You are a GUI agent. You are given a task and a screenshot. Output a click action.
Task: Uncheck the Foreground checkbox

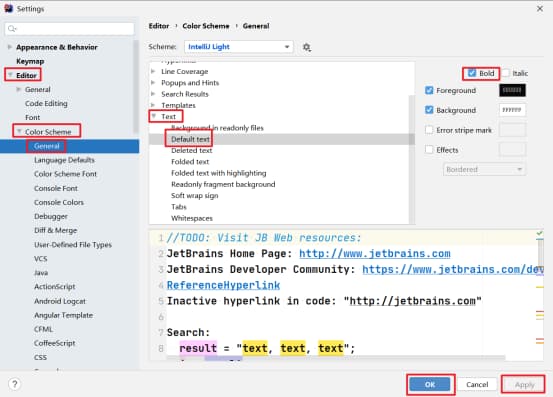pos(429,90)
